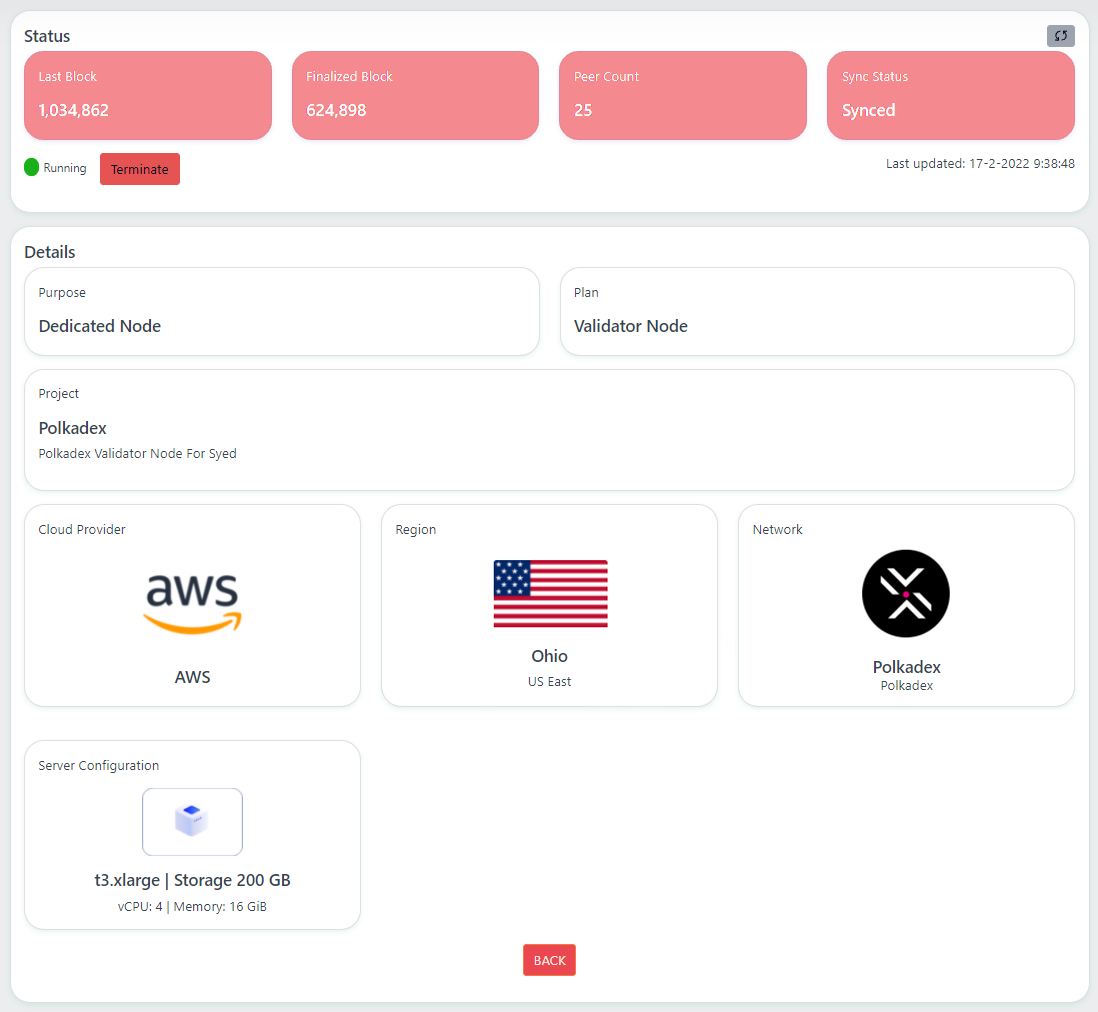Click the Peer Count card showing 25

pyautogui.click(x=683, y=95)
